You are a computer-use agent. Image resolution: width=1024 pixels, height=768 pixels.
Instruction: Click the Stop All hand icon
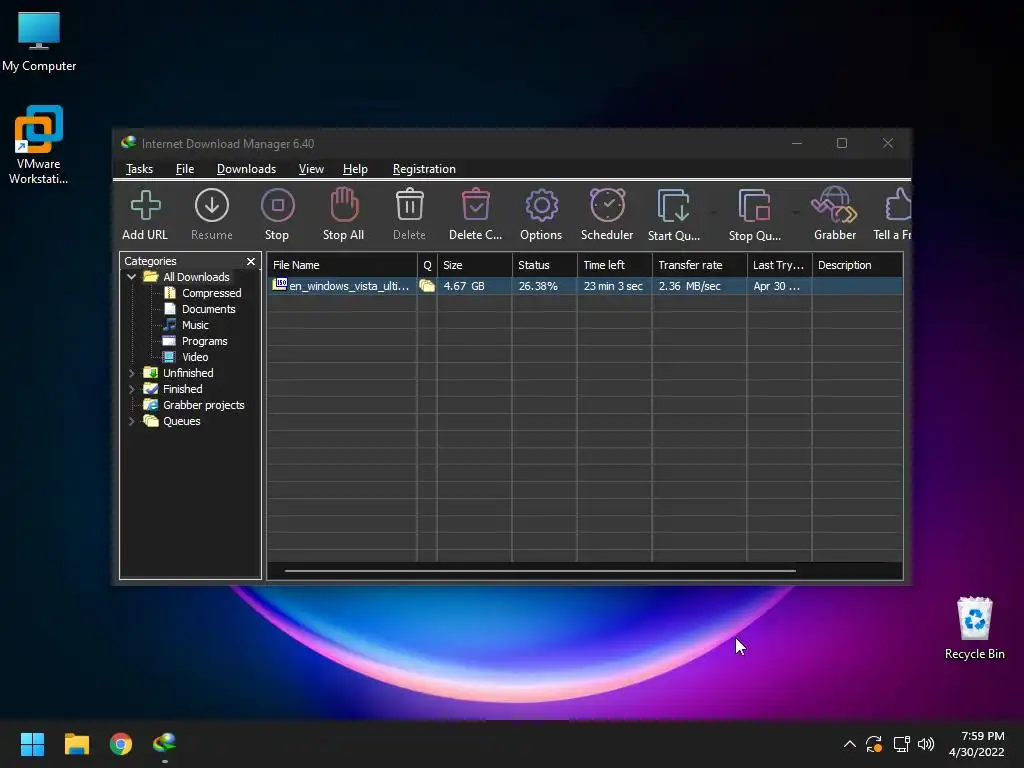[344, 204]
